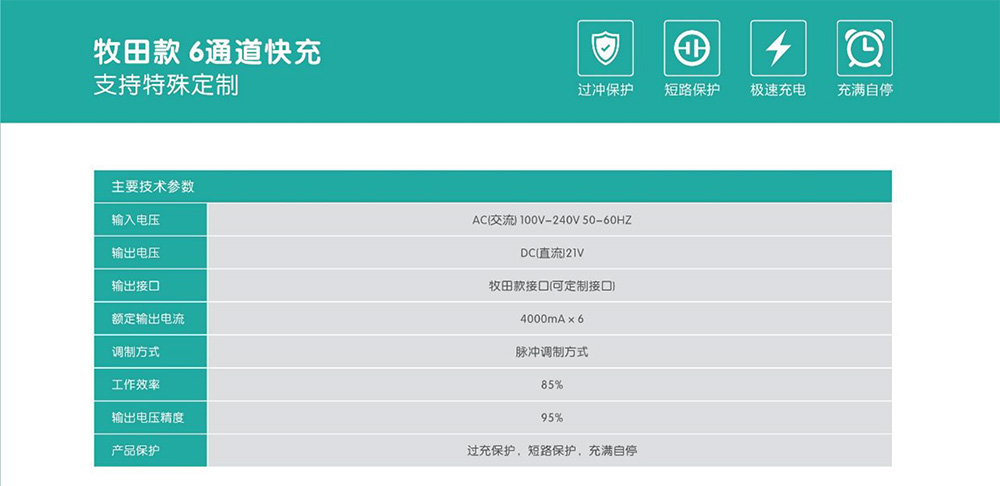Click the 输出电压精度 row label
This screenshot has width=1000, height=486.
[x=147, y=418]
